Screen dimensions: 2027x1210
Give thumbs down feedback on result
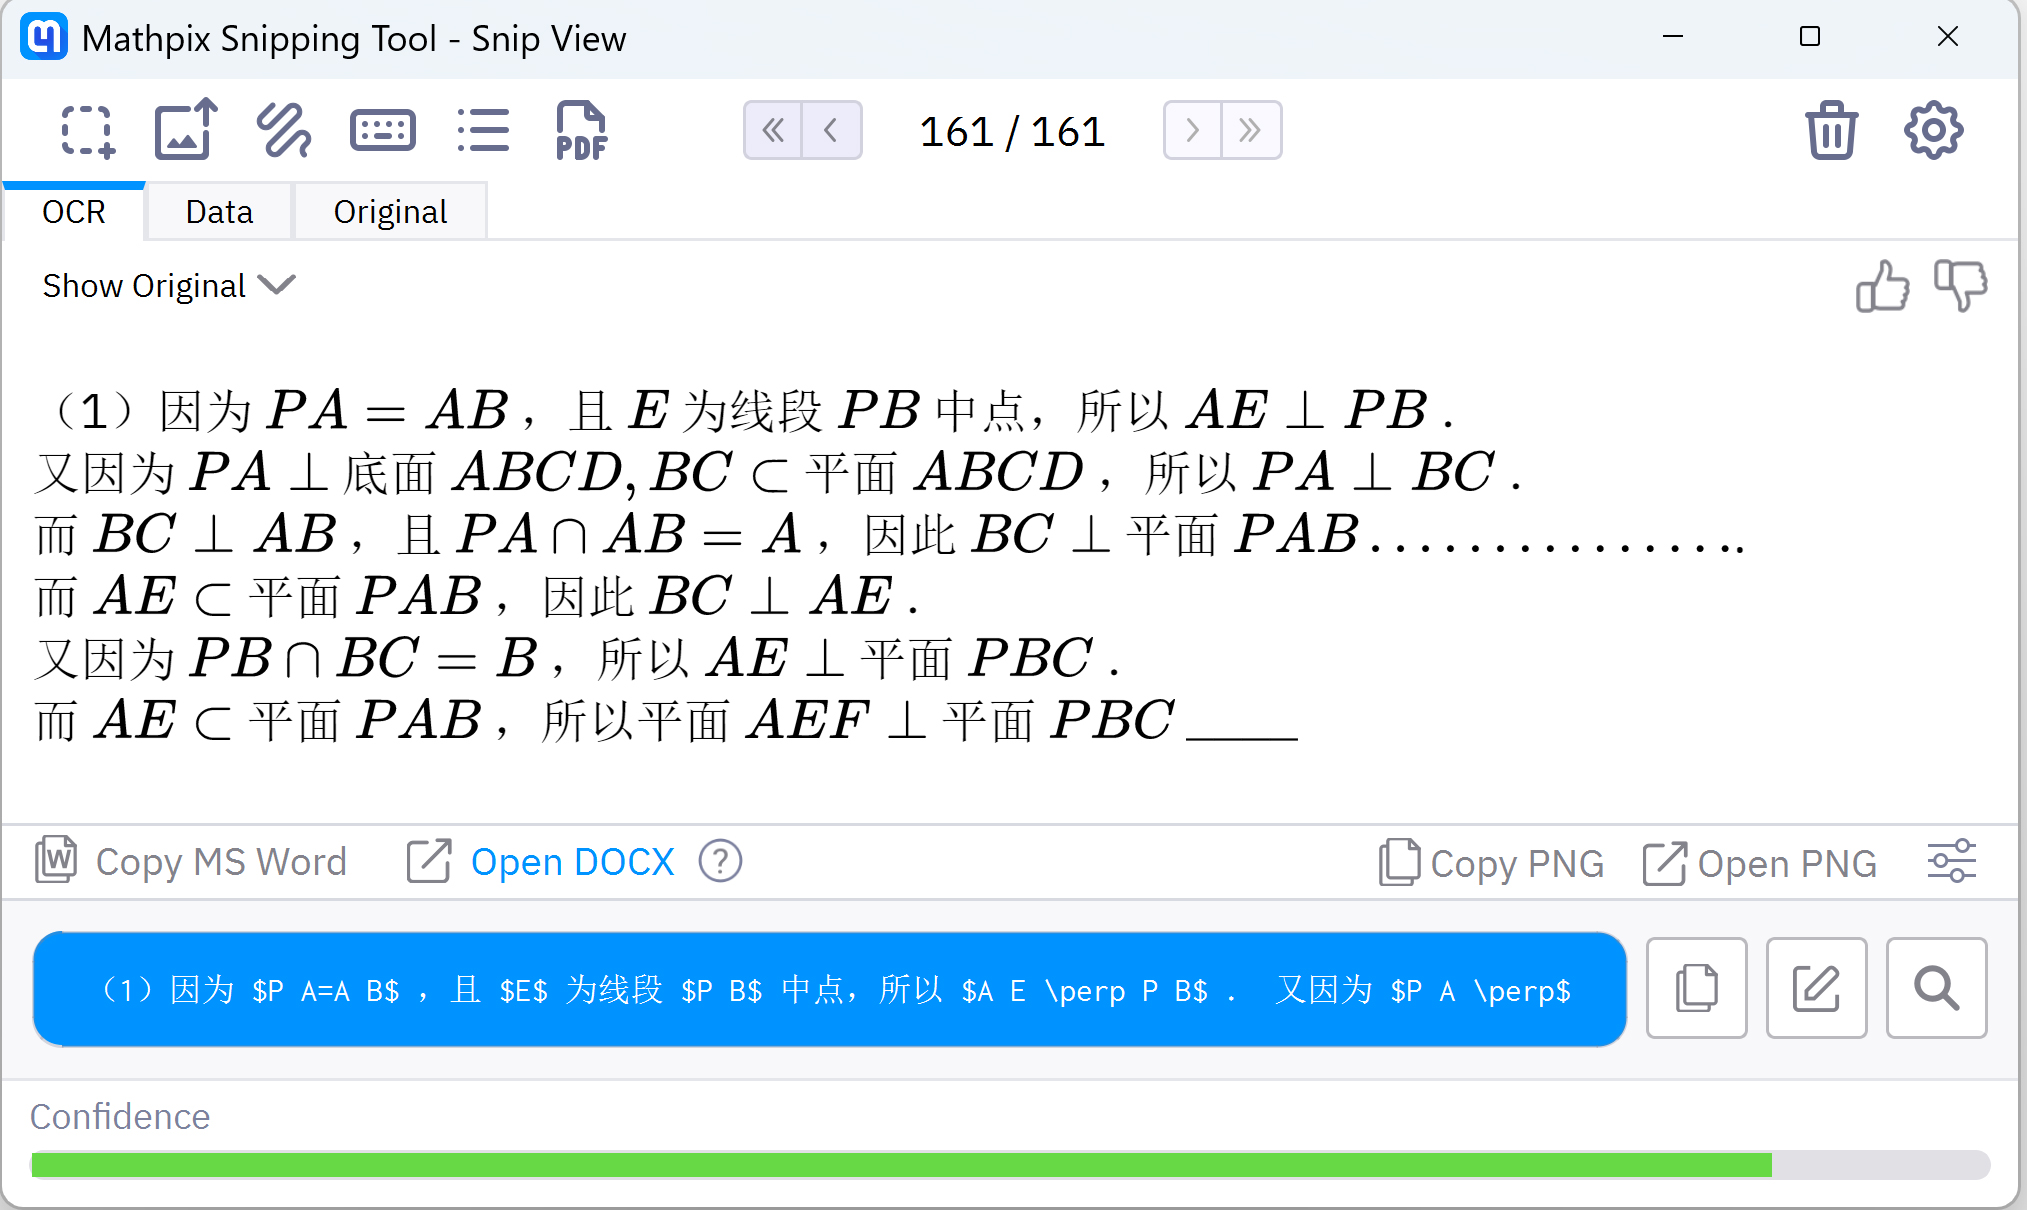(x=1960, y=286)
